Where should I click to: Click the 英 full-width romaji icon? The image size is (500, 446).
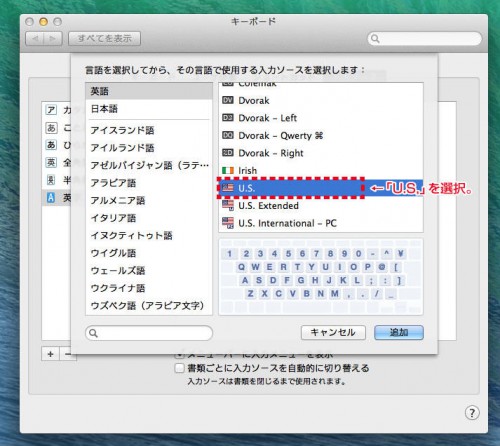pyautogui.click(x=51, y=162)
